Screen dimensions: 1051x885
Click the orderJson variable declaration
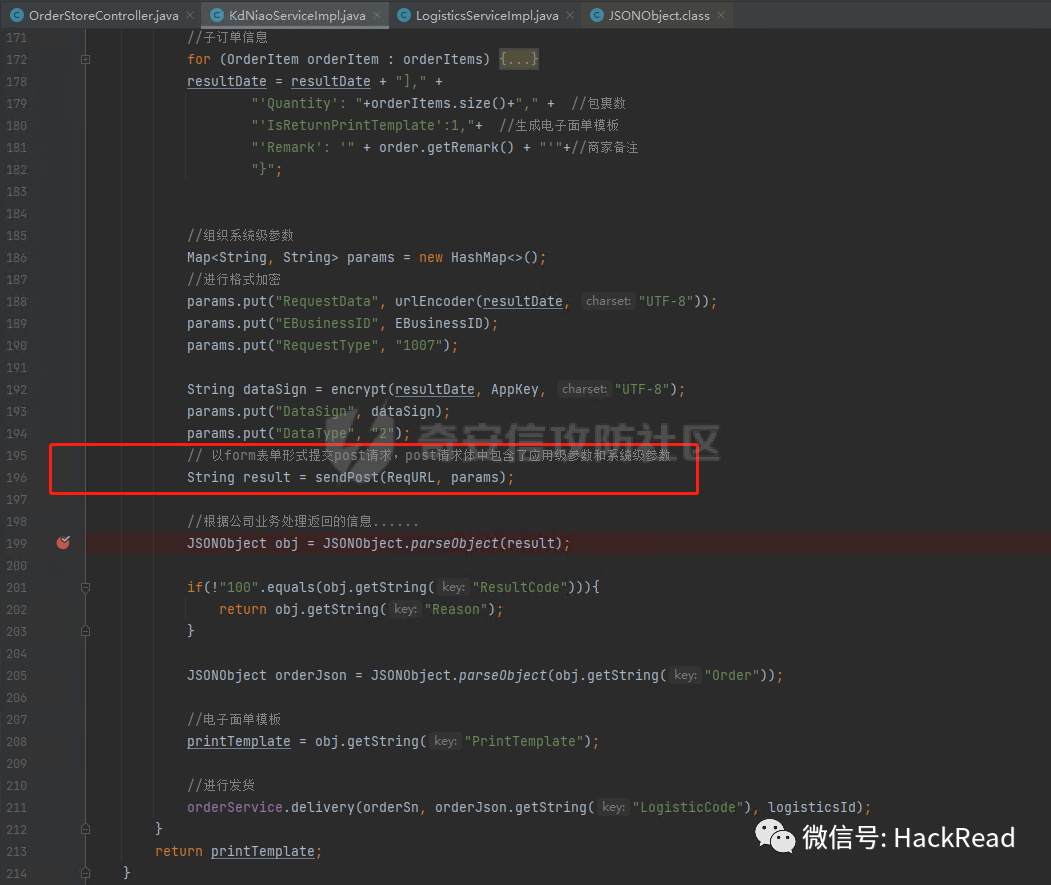click(x=310, y=675)
